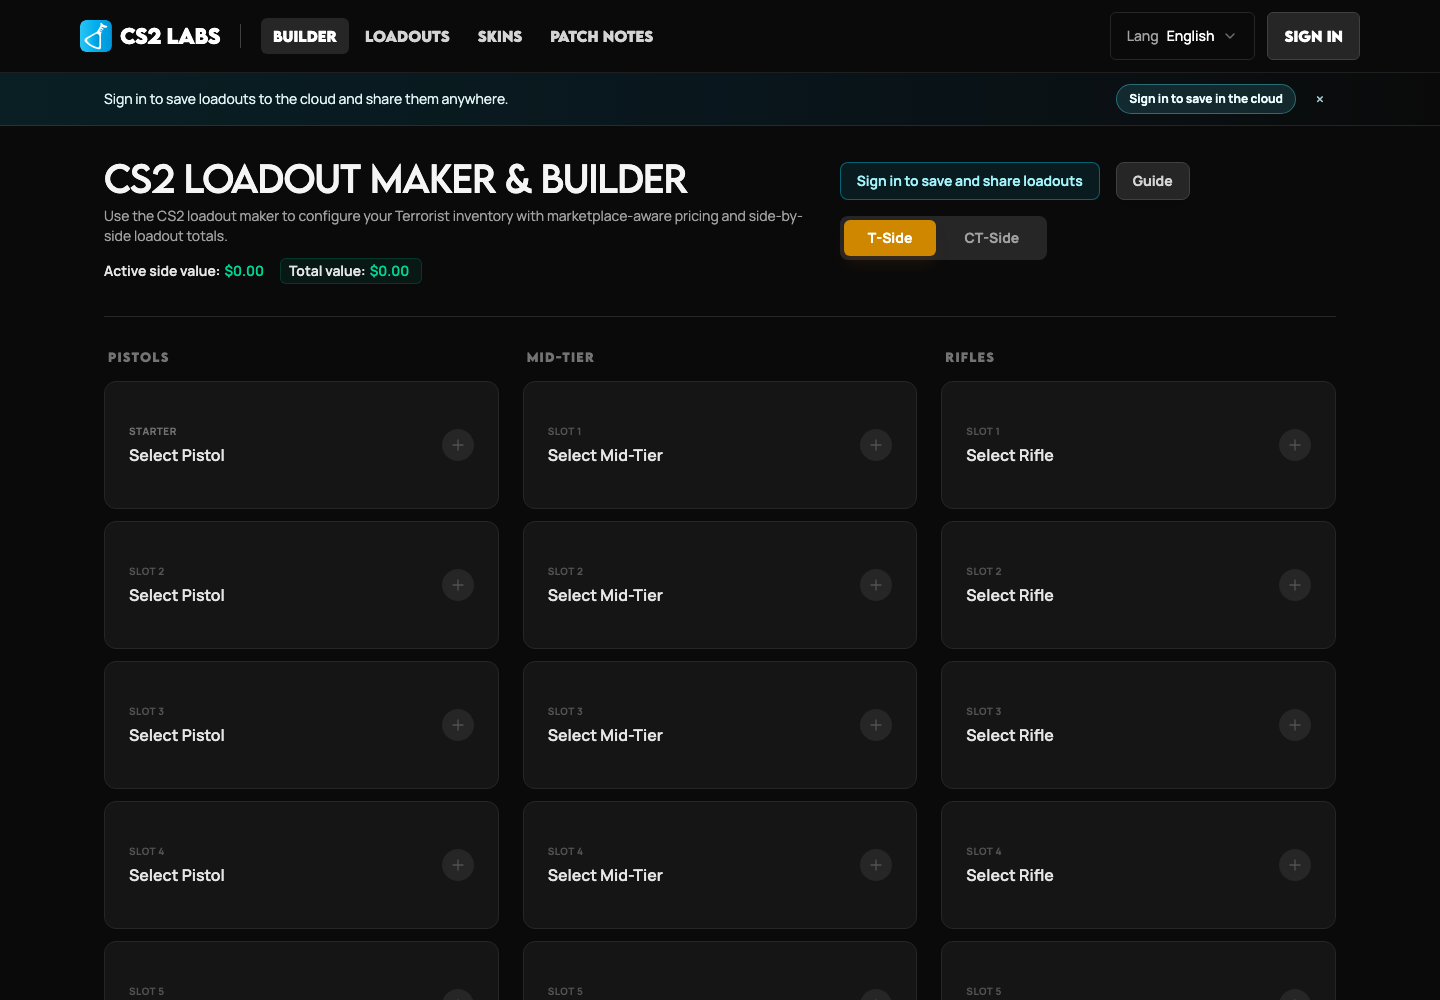Click the CS2 LABS brand name
1440x1000 pixels.
pos(170,36)
